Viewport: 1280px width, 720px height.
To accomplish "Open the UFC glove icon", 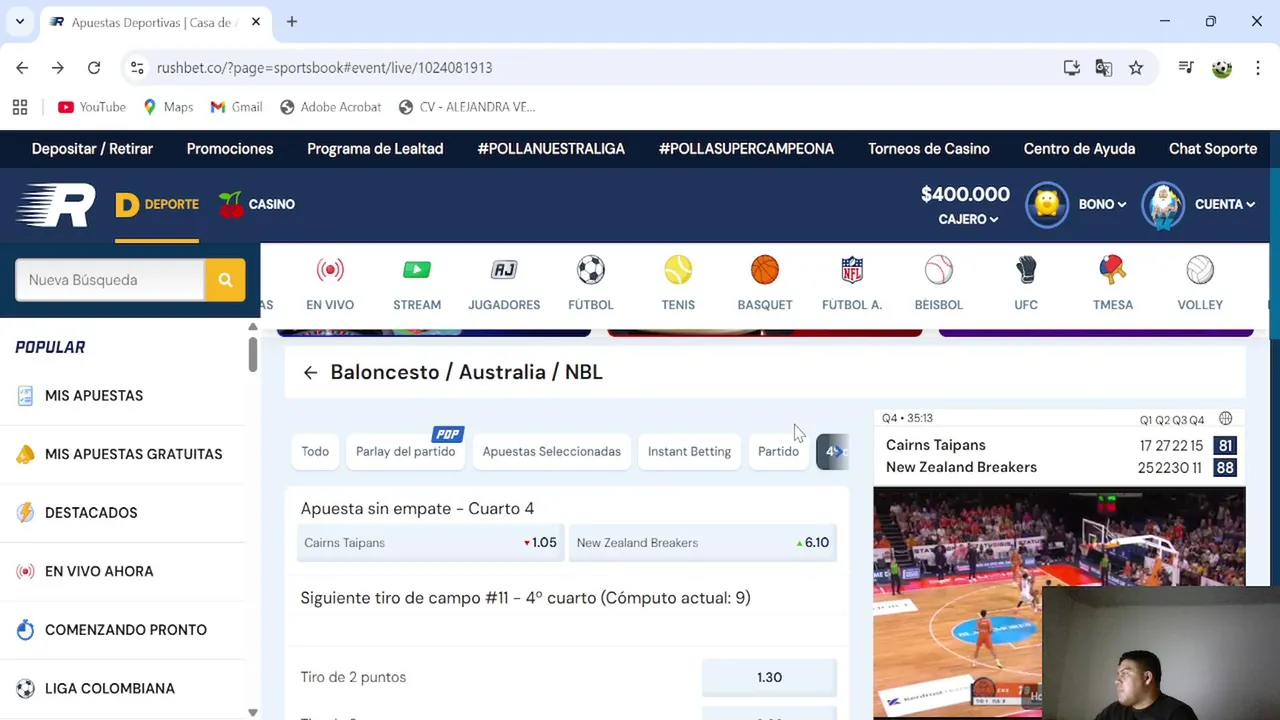I will tap(1026, 270).
